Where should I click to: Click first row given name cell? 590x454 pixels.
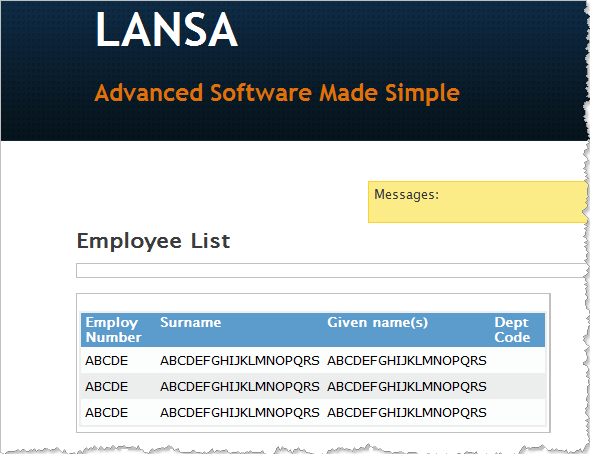pyautogui.click(x=407, y=360)
